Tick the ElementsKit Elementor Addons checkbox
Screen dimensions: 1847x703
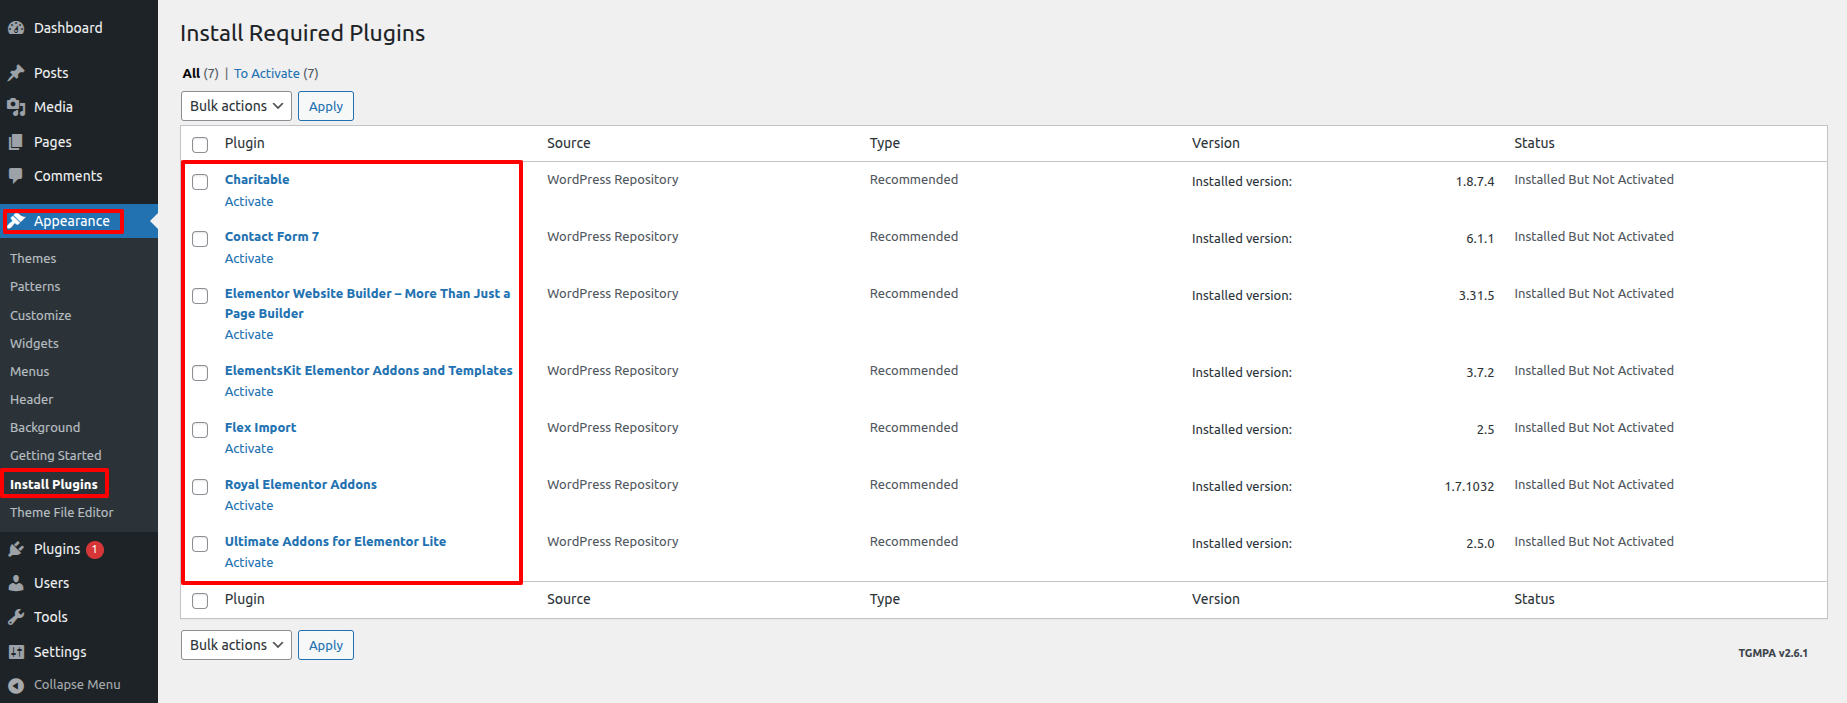coord(200,373)
